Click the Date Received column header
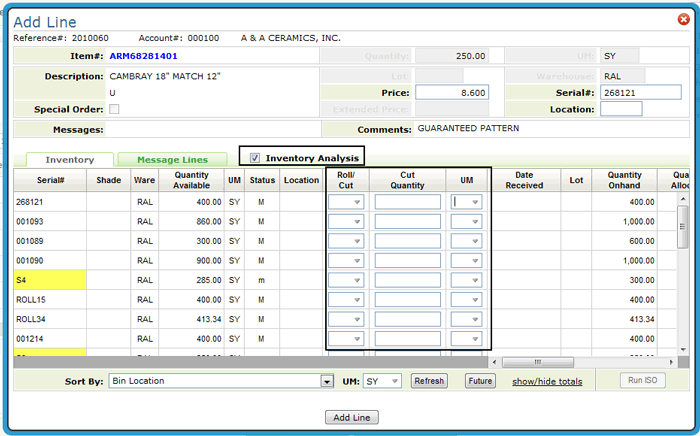 tap(524, 180)
